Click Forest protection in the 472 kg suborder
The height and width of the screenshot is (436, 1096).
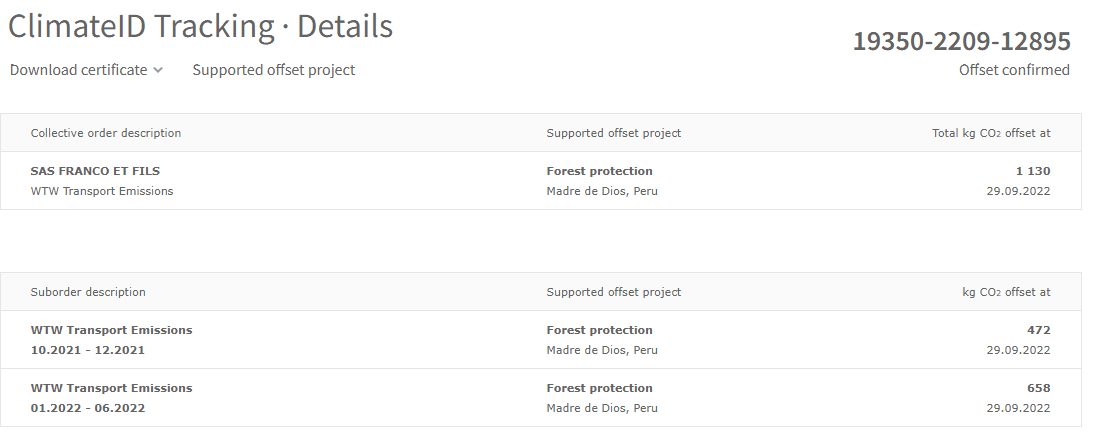(x=599, y=330)
